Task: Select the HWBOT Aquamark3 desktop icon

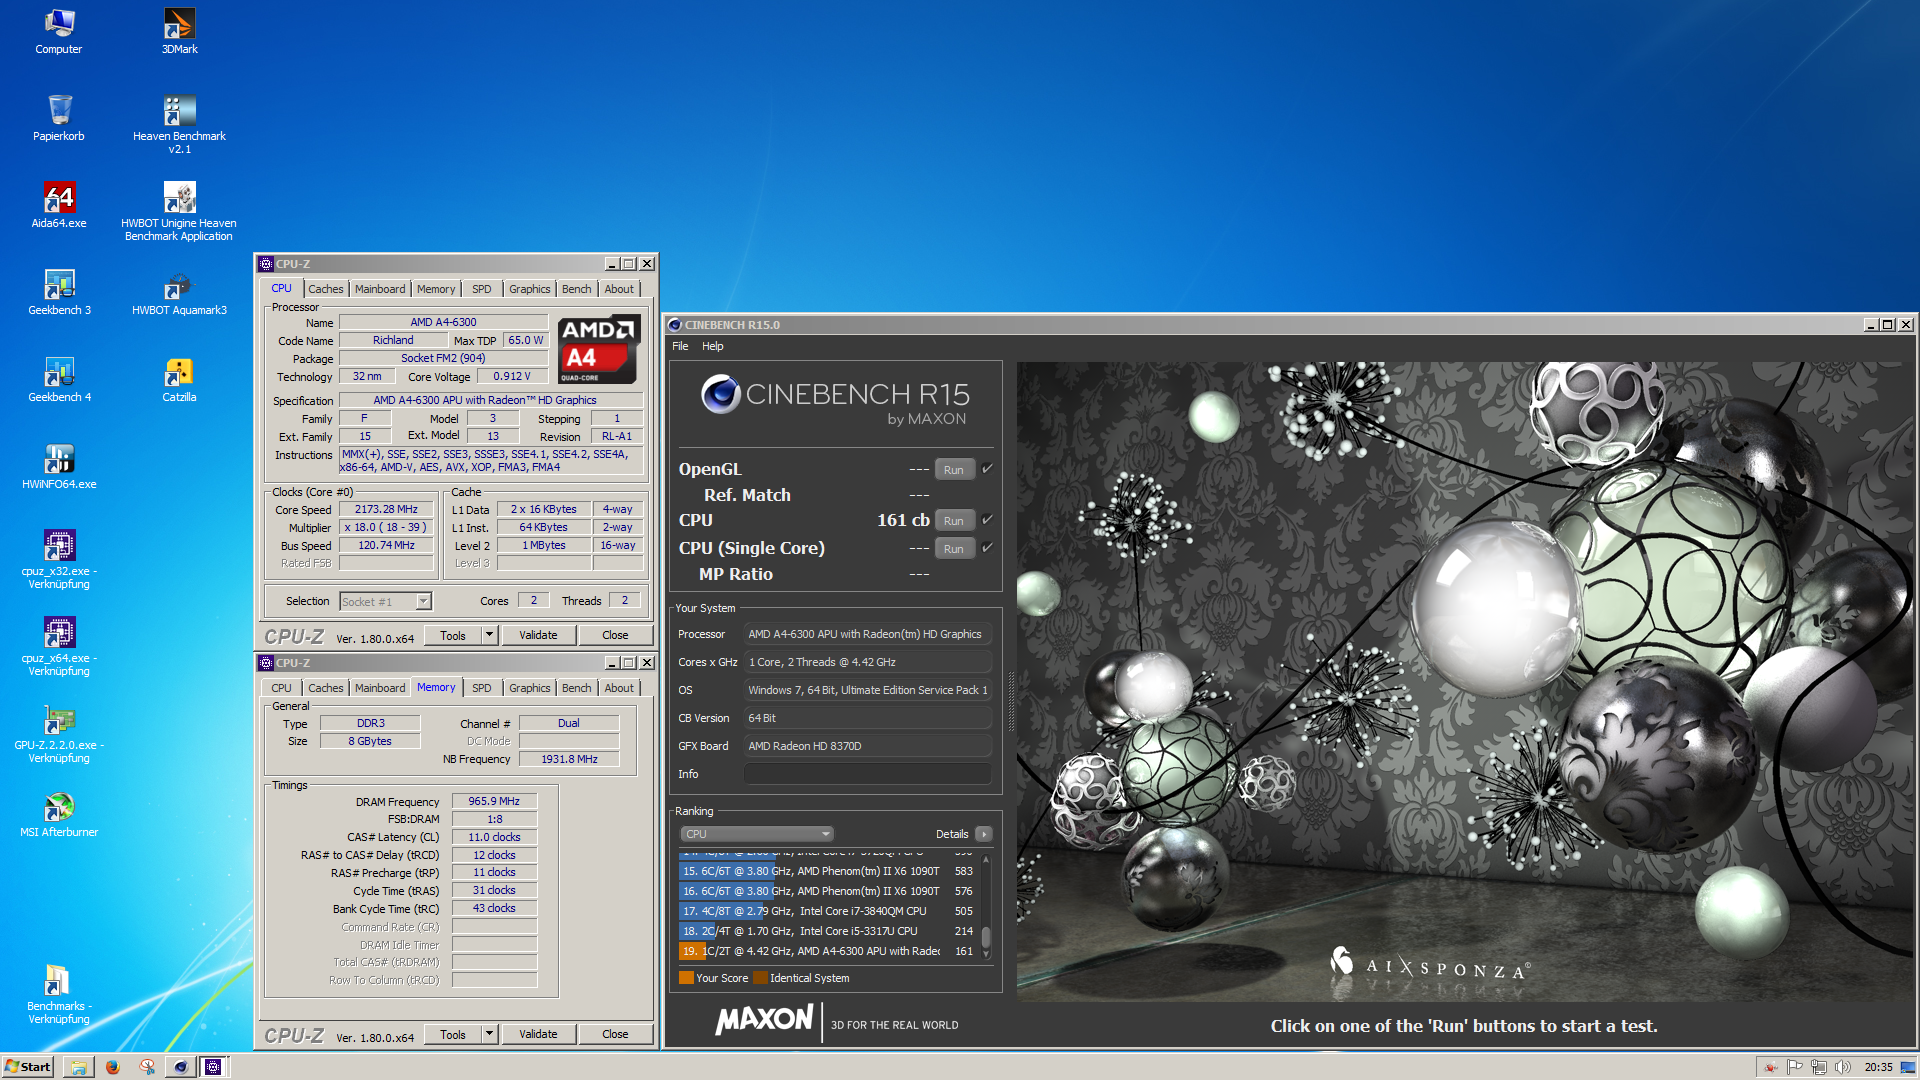Action: coord(179,292)
